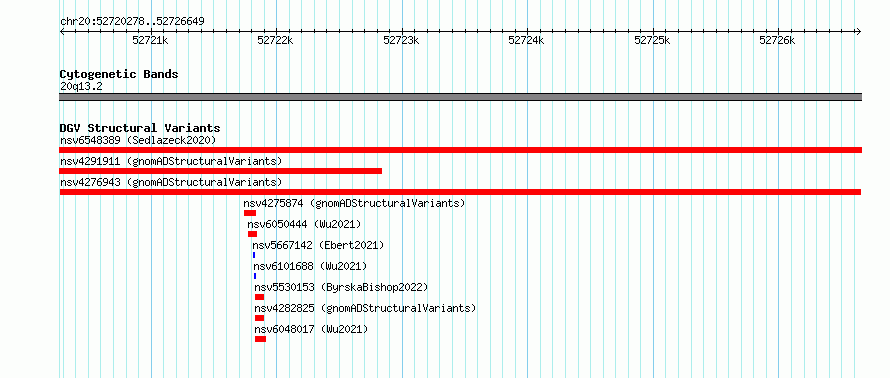The image size is (890, 378).
Task: Open nsv5530153 (ByrskaBishop2022) variant label
Action: 341,287
